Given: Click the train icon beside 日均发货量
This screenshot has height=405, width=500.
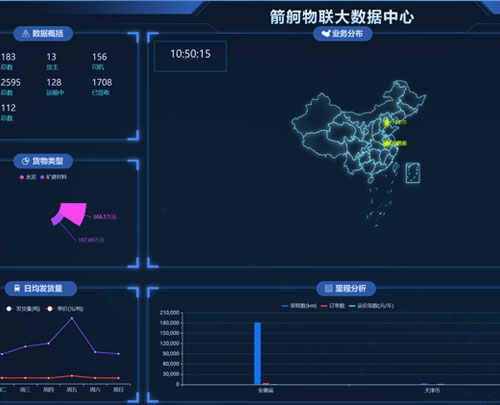Looking at the screenshot, I should tap(17, 288).
